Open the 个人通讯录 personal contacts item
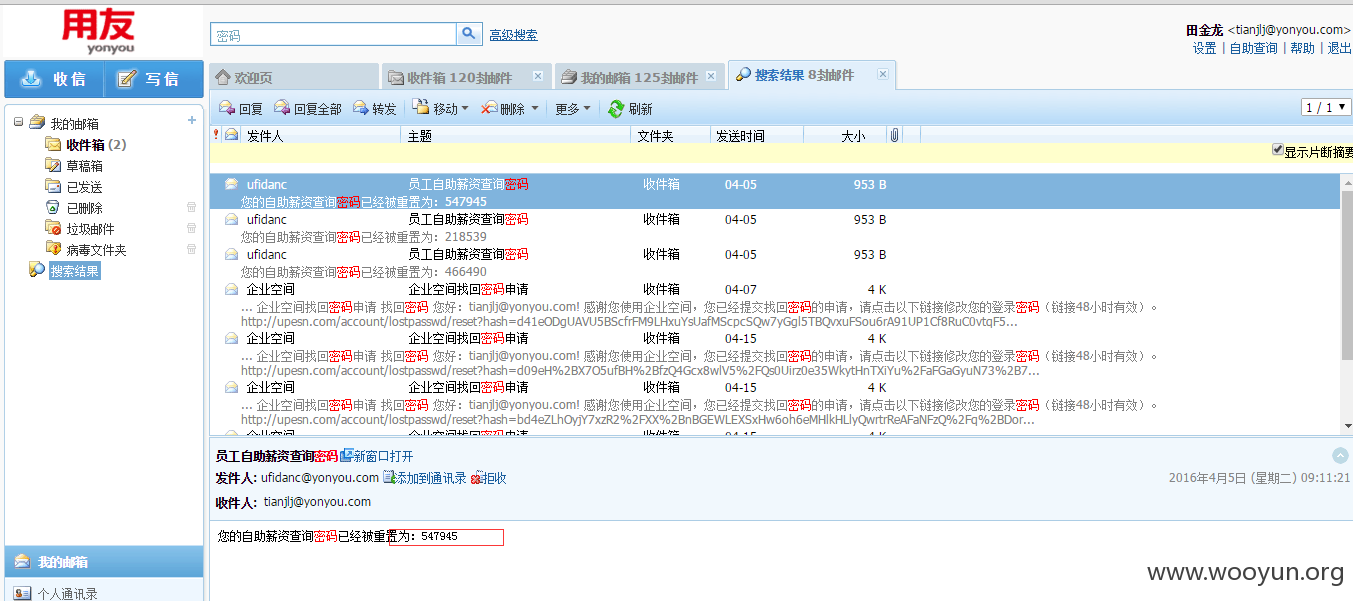 [x=67, y=593]
